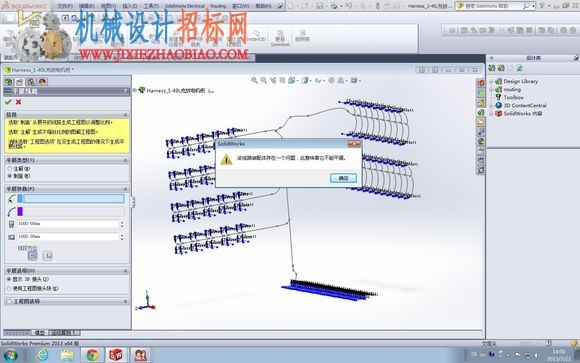Click Add File Location icon in 设计库
580x363 pixels.
(x=501, y=68)
